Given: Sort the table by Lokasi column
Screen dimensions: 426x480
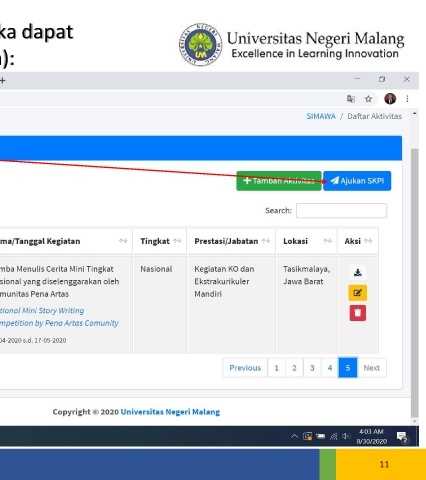Looking at the screenshot, I should point(307,241).
